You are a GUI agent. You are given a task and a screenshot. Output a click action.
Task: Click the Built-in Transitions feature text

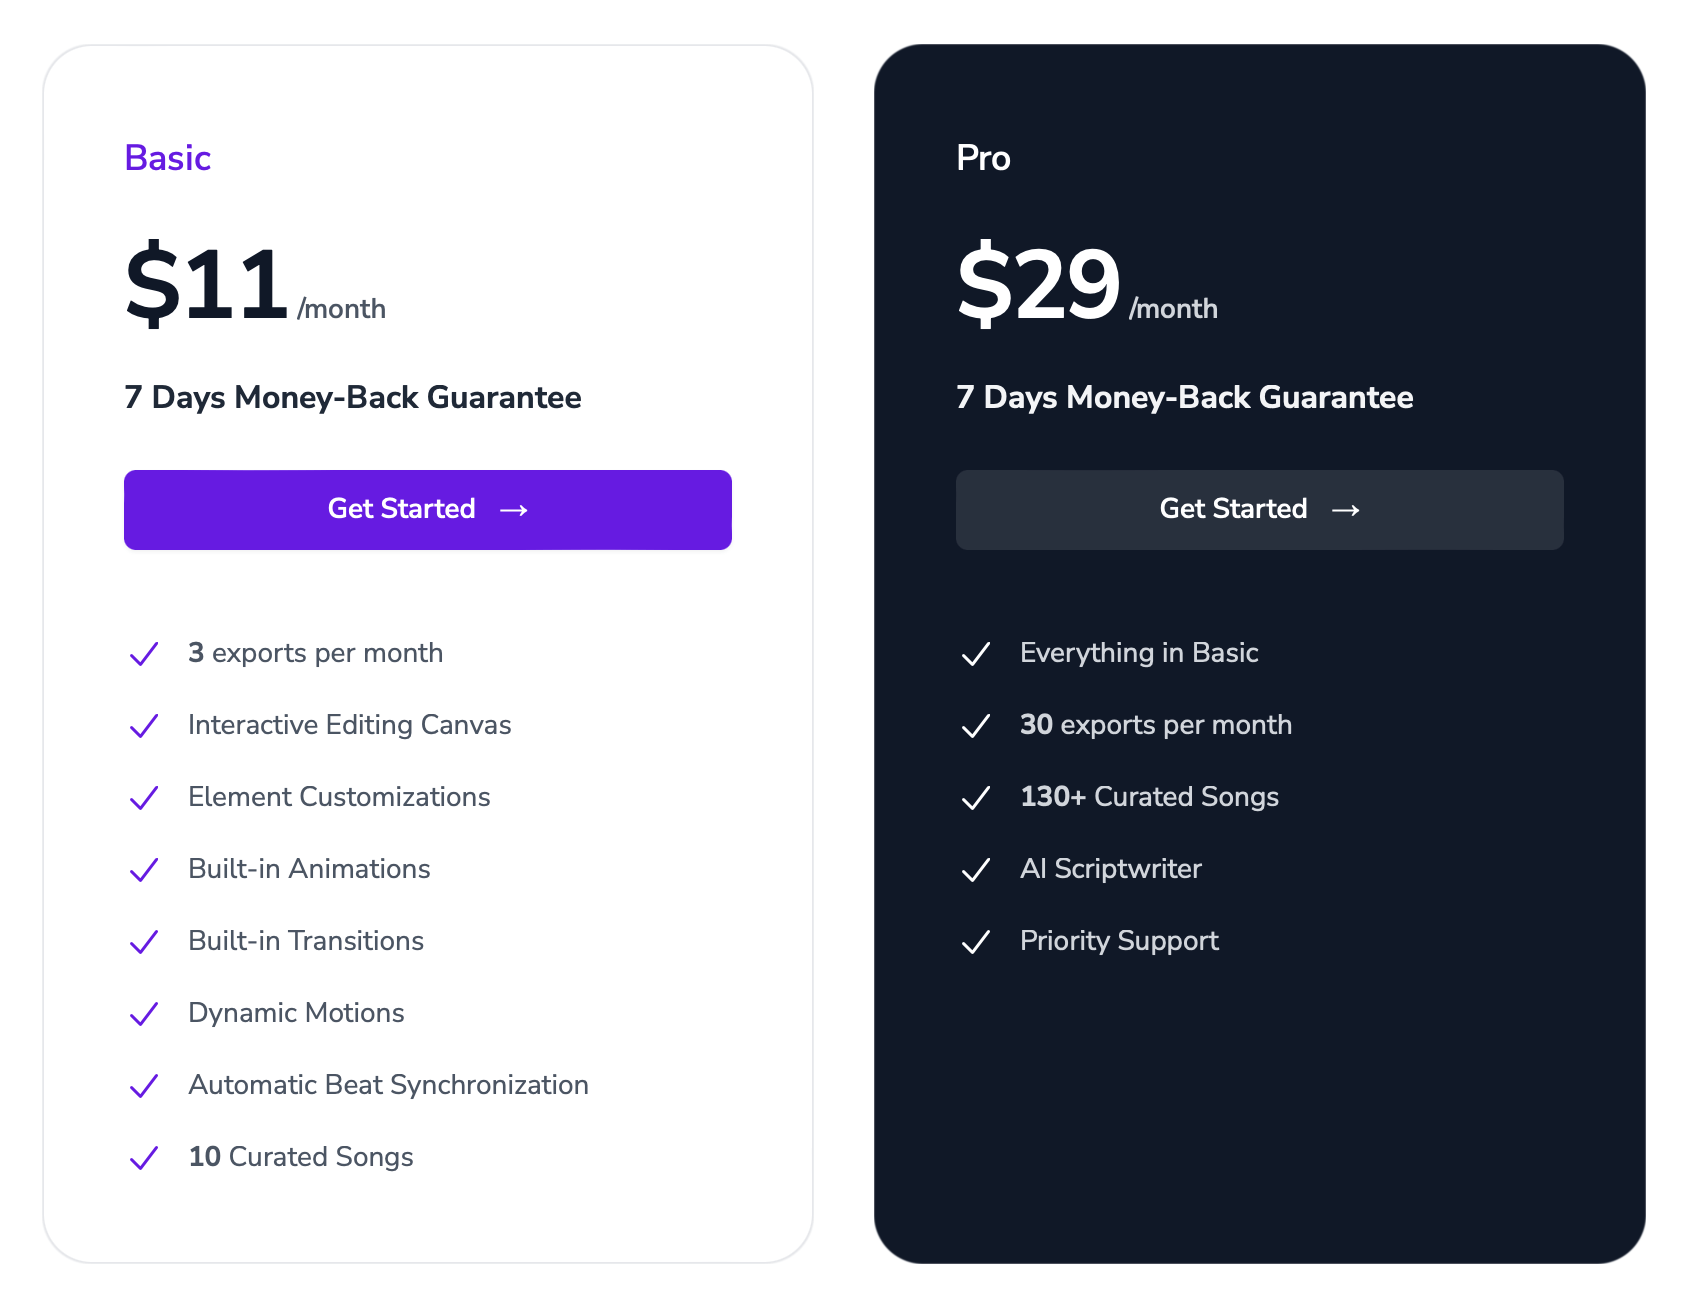(x=306, y=941)
